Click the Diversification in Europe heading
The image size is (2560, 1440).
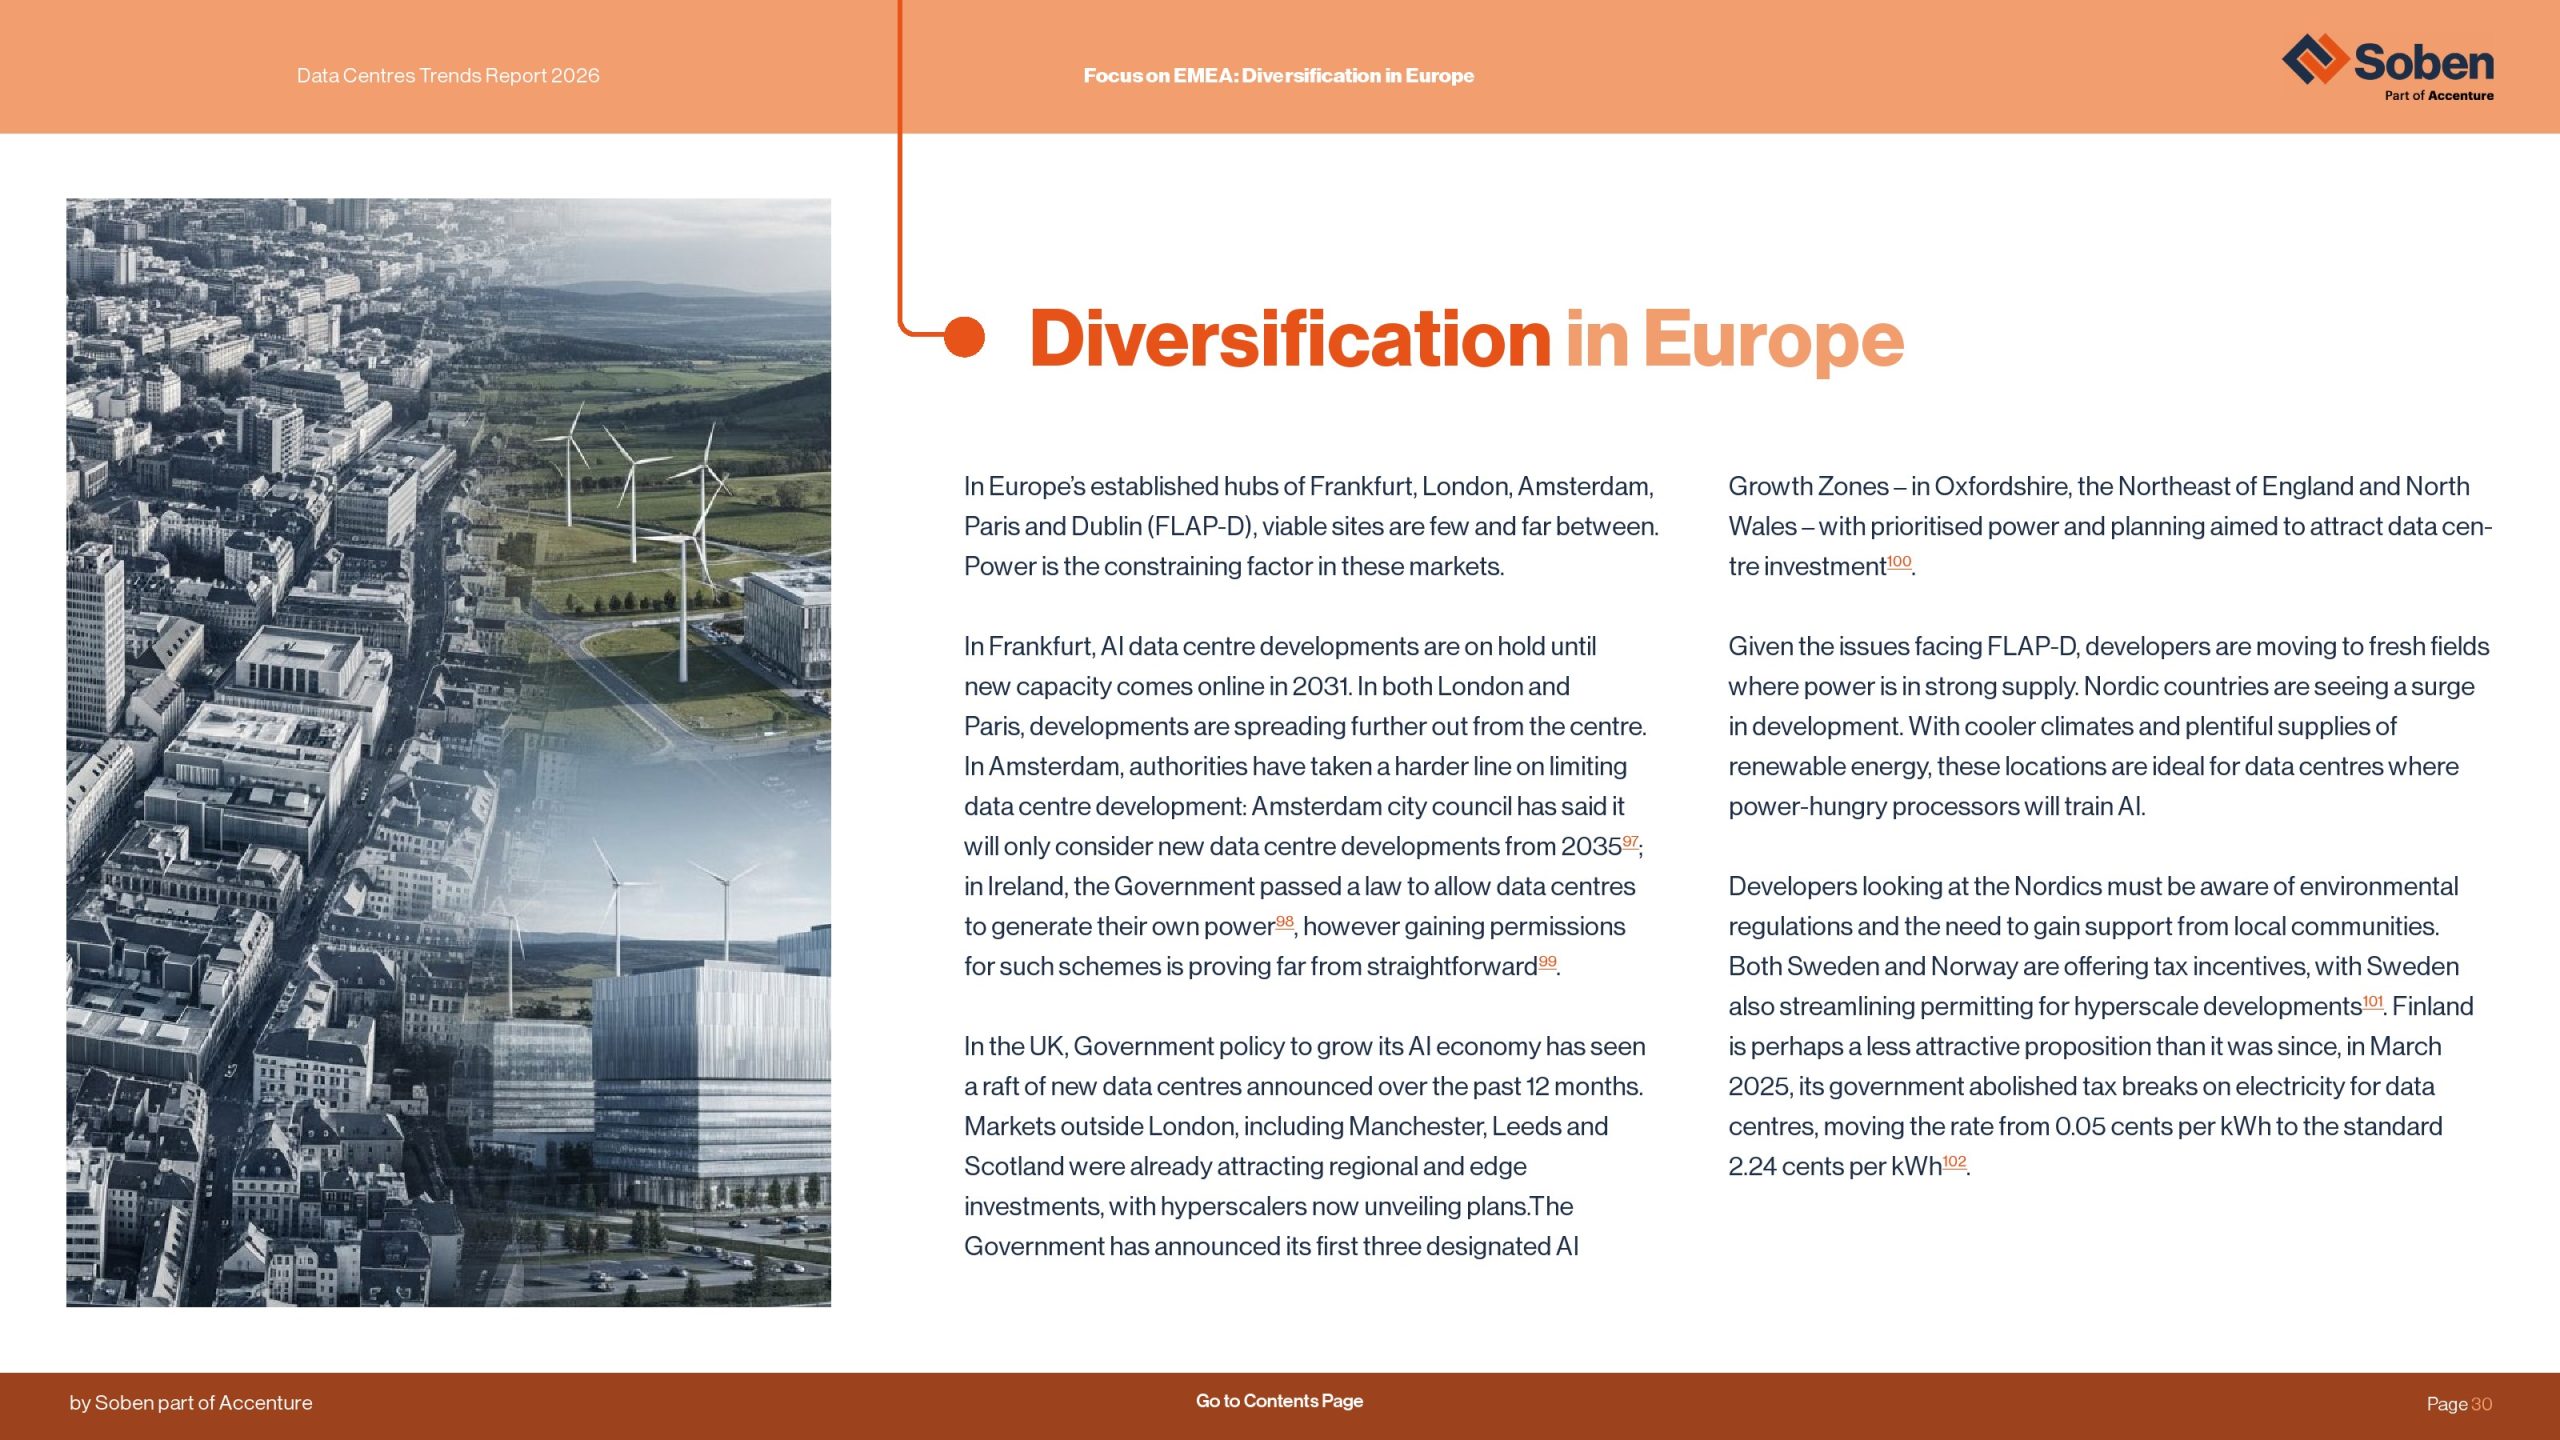pyautogui.click(x=1466, y=339)
